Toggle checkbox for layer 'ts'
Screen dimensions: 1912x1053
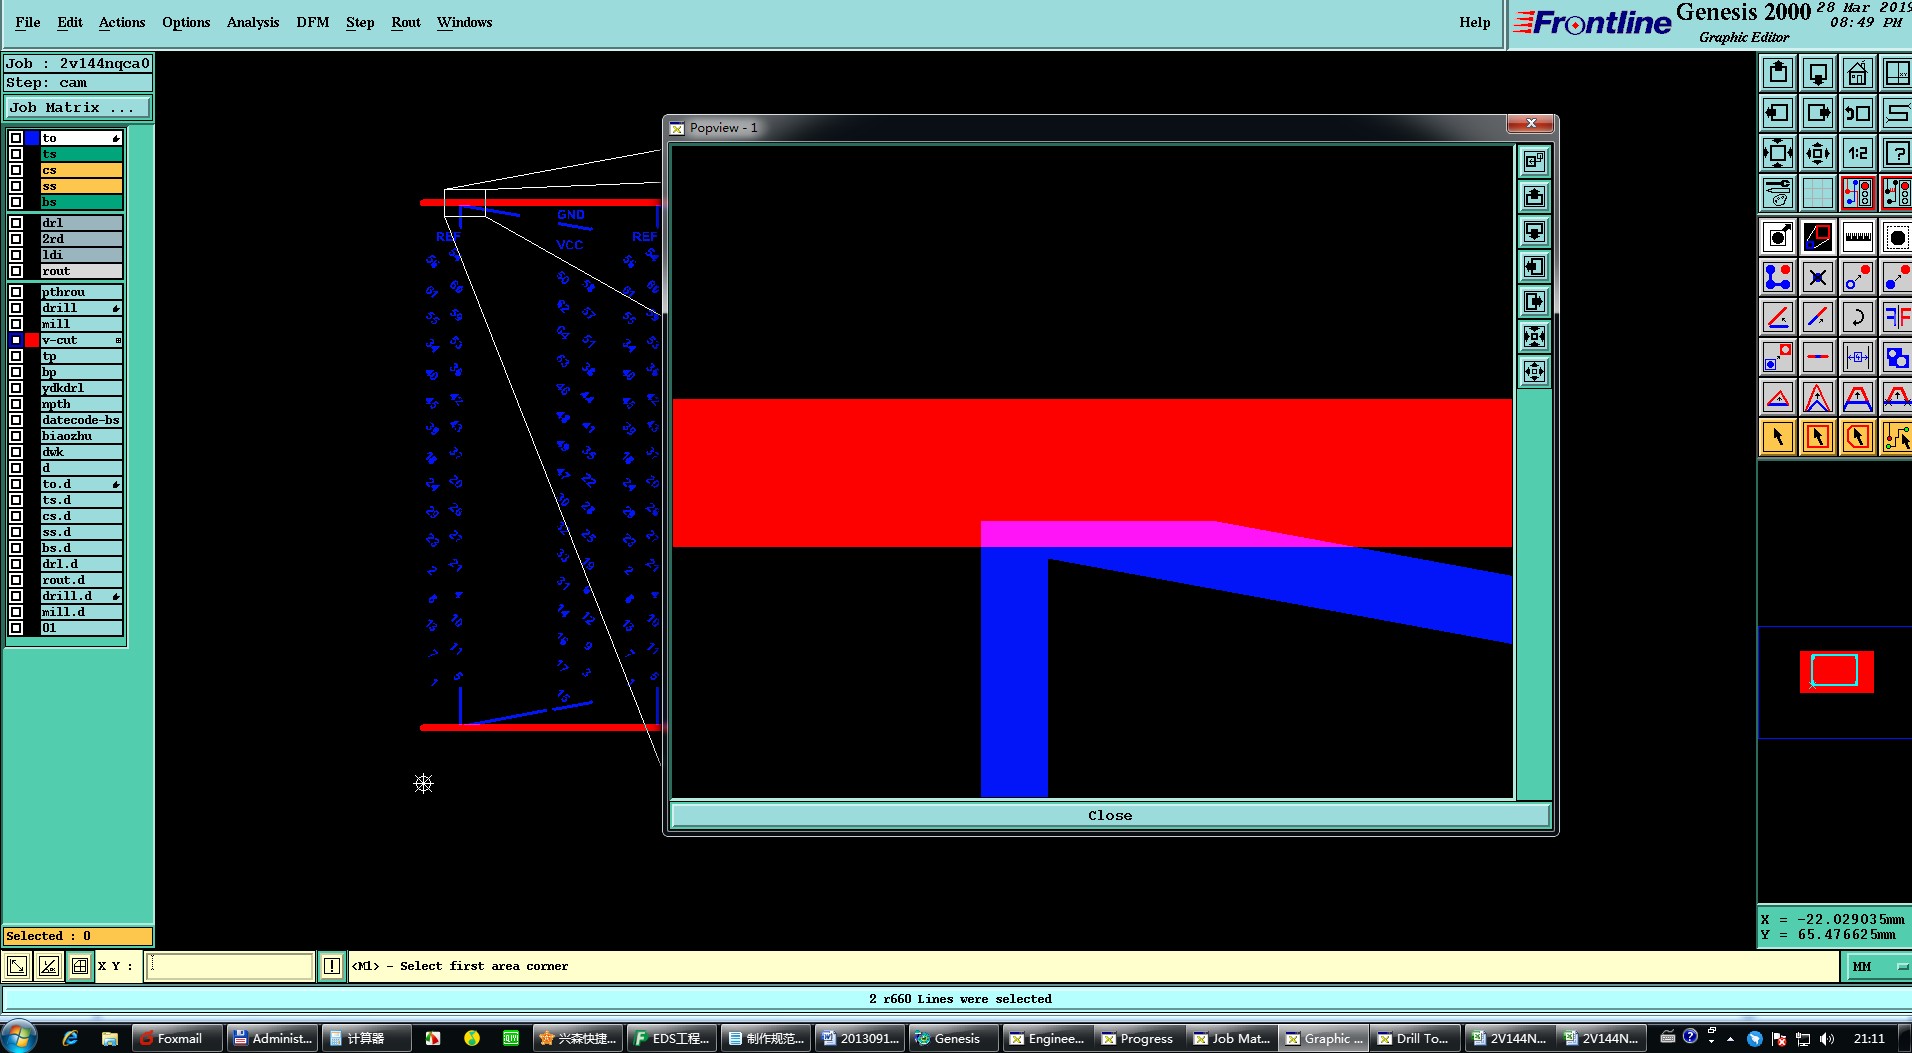tap(16, 154)
